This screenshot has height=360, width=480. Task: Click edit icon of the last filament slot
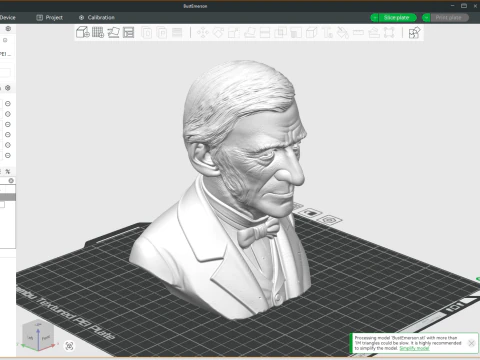[x=8, y=155]
